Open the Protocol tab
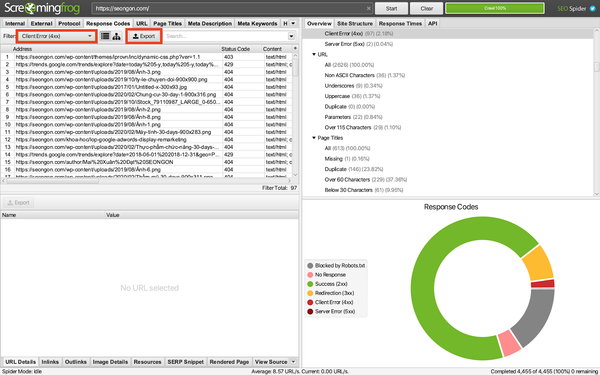600x375 pixels. [x=69, y=23]
